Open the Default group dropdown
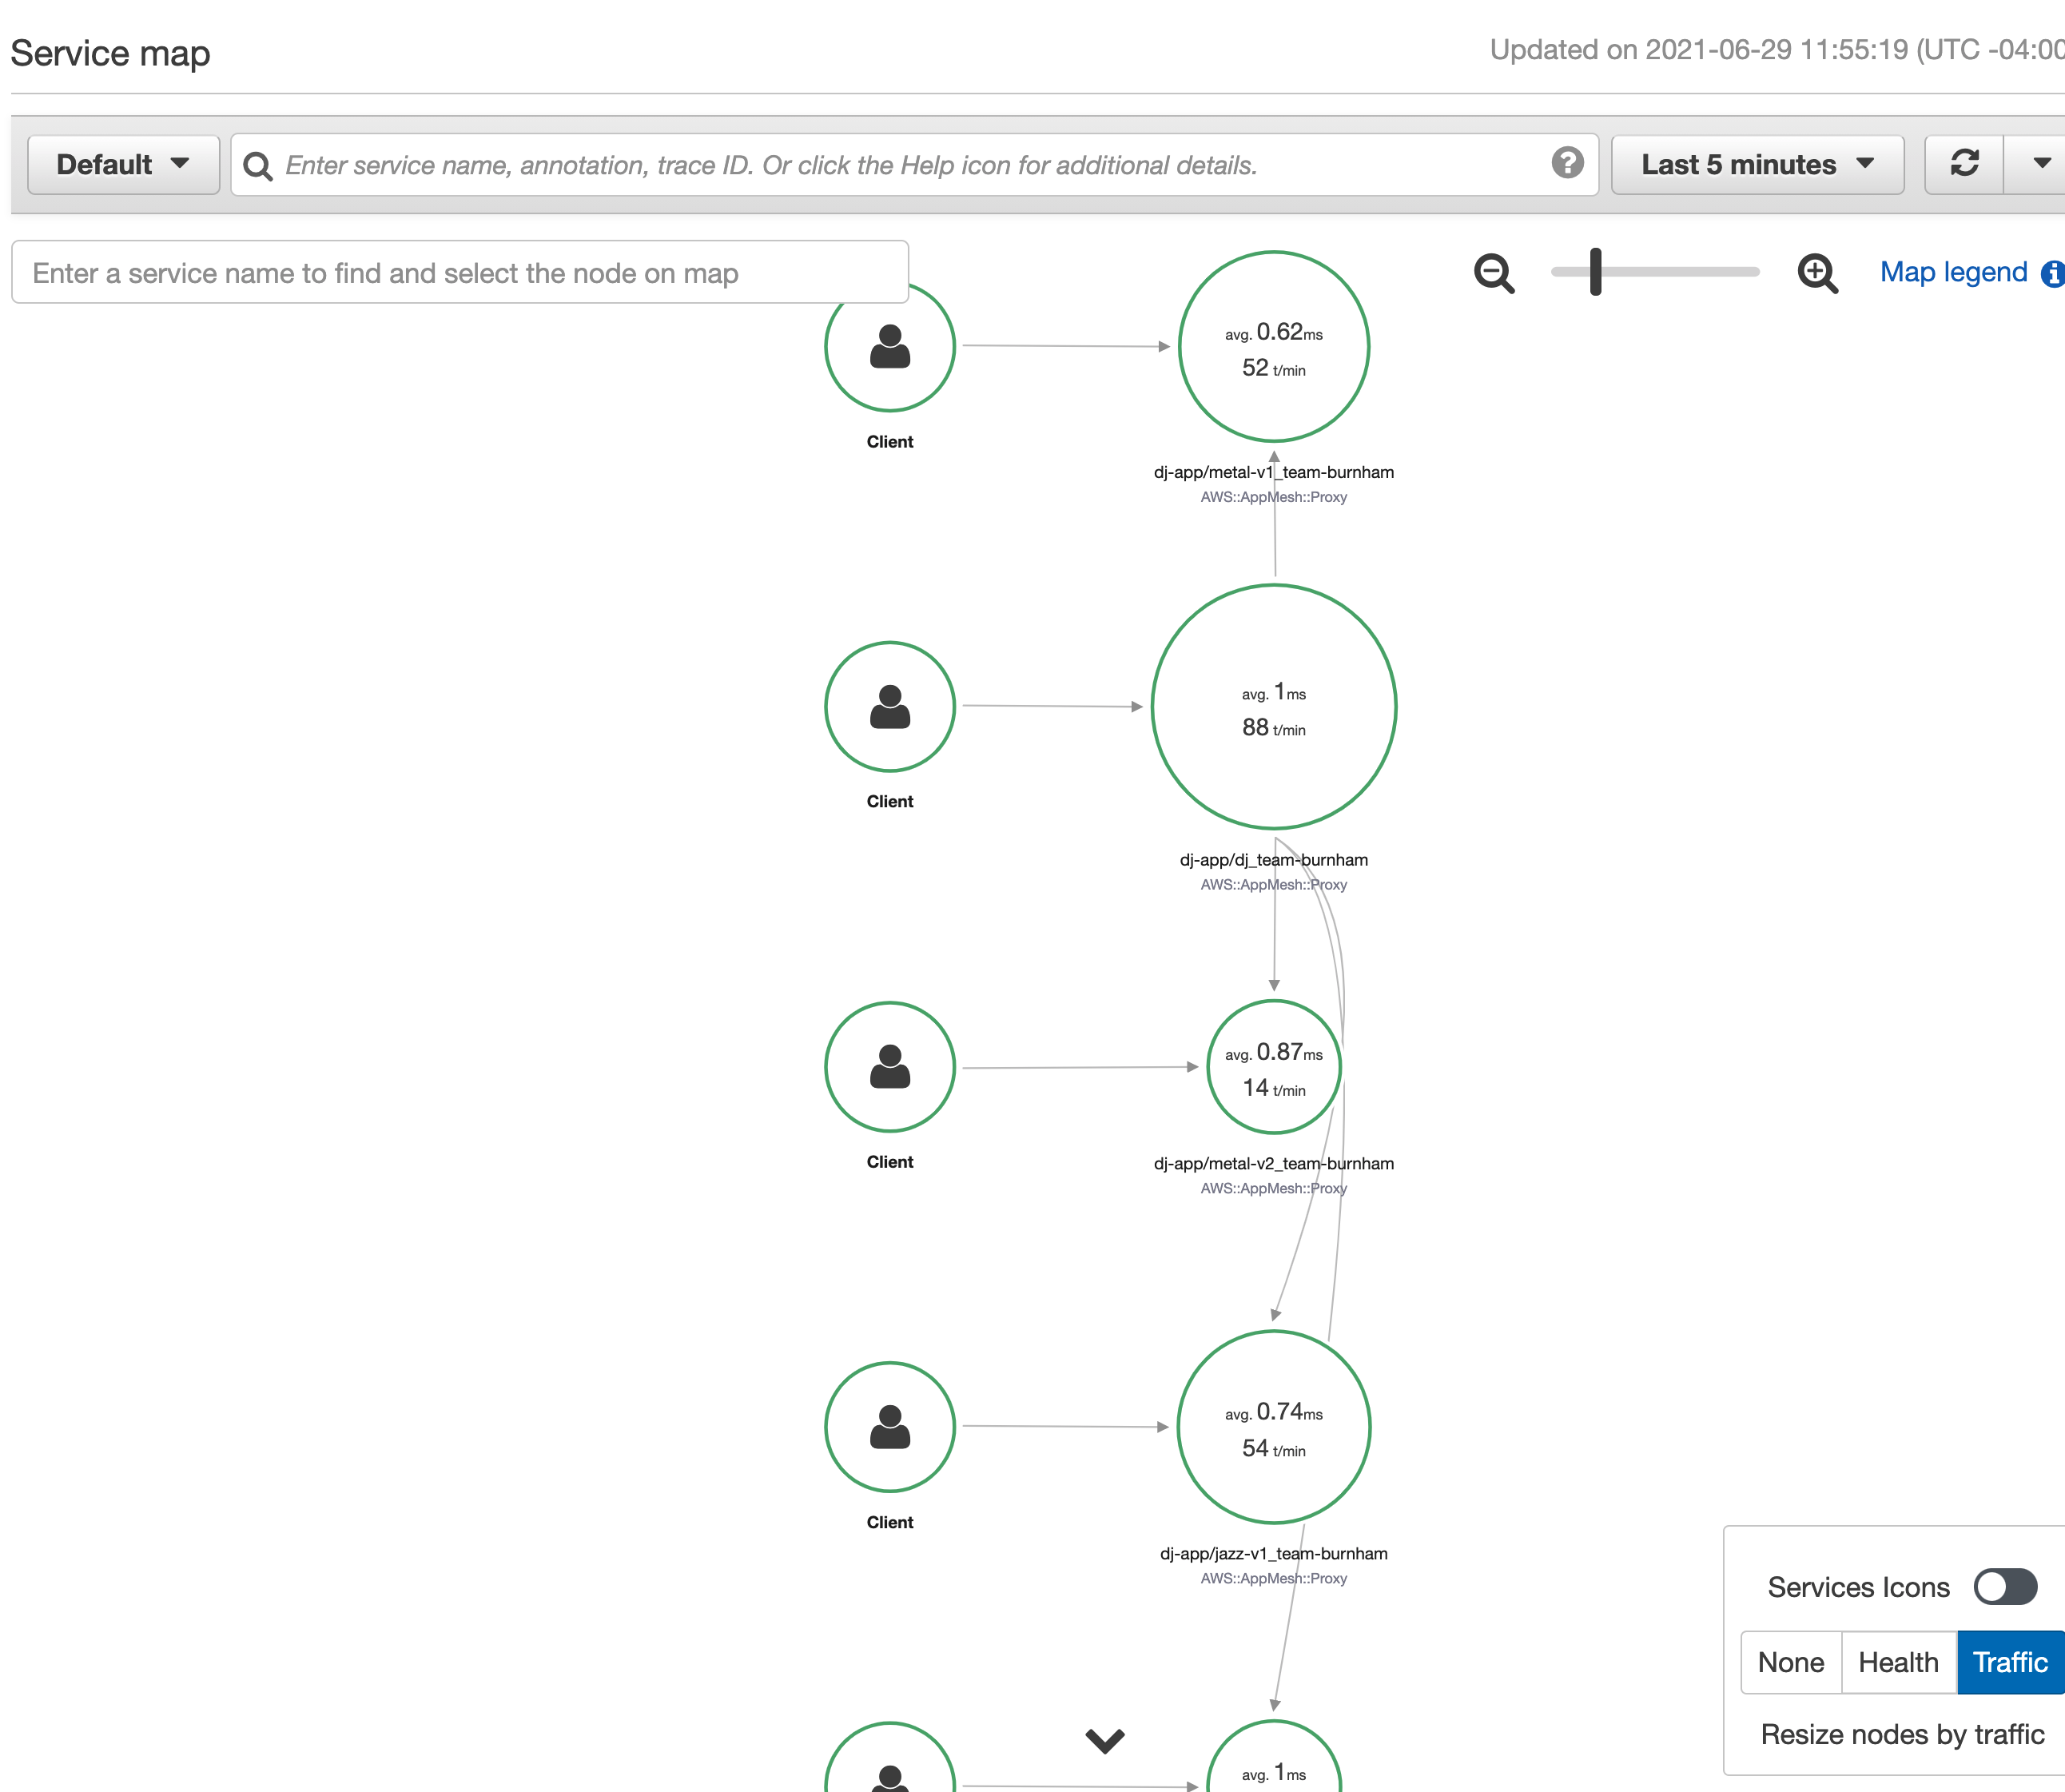The height and width of the screenshot is (1792, 2065). click(x=123, y=164)
